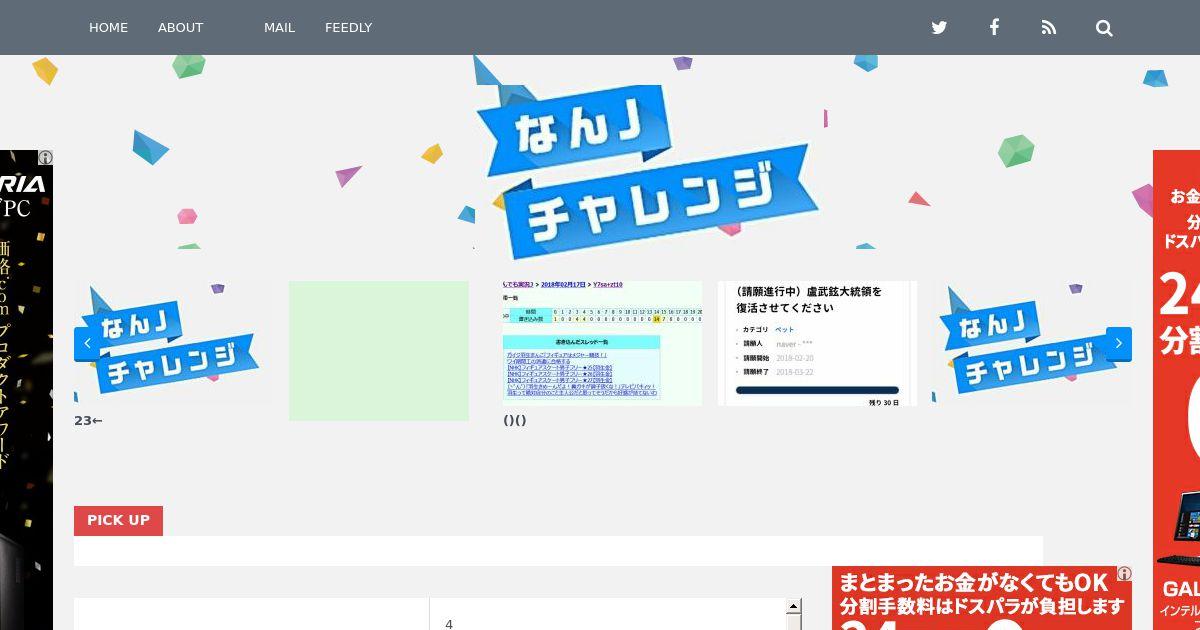
Task: Open the first carousel thumbnail captioned 23←
Action: pos(172,343)
